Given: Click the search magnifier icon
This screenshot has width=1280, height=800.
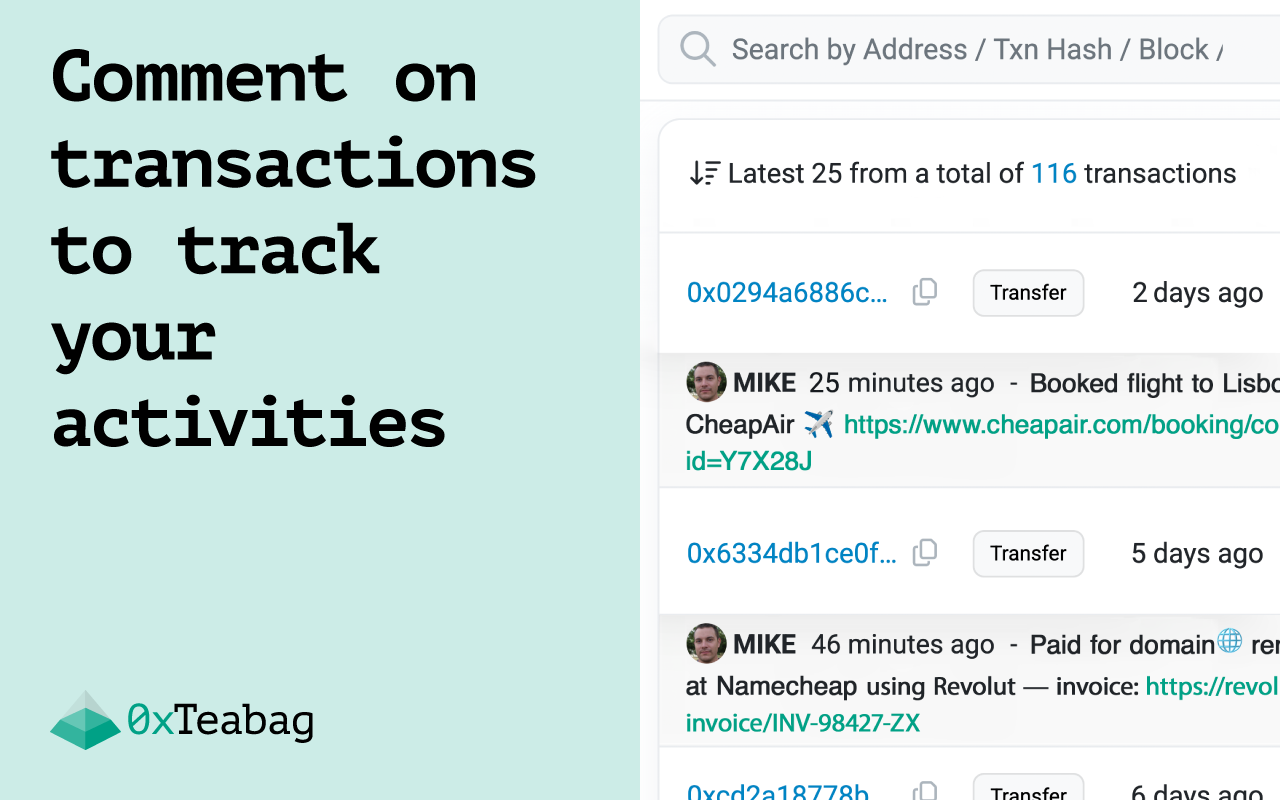Looking at the screenshot, I should tap(698, 49).
